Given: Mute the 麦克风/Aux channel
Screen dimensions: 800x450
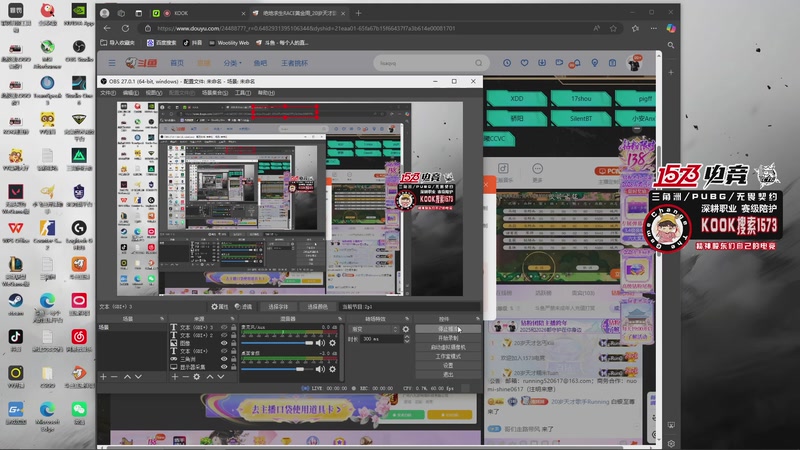Looking at the screenshot, I should [x=320, y=343].
